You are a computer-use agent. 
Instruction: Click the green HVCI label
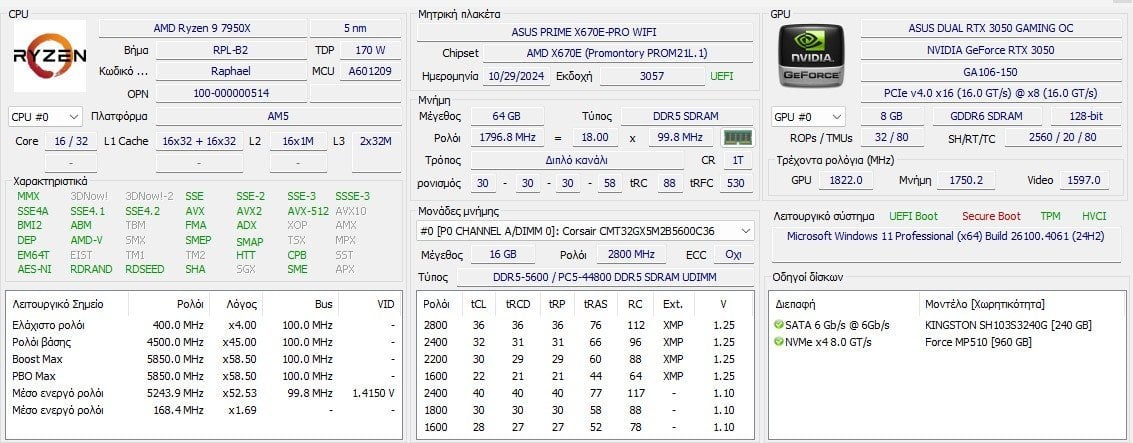(1094, 216)
